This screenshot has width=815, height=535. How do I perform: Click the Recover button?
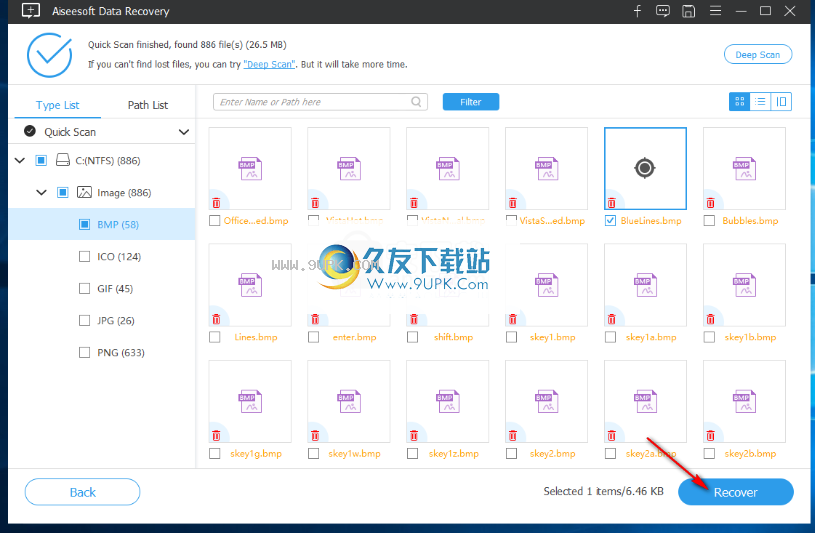735,492
